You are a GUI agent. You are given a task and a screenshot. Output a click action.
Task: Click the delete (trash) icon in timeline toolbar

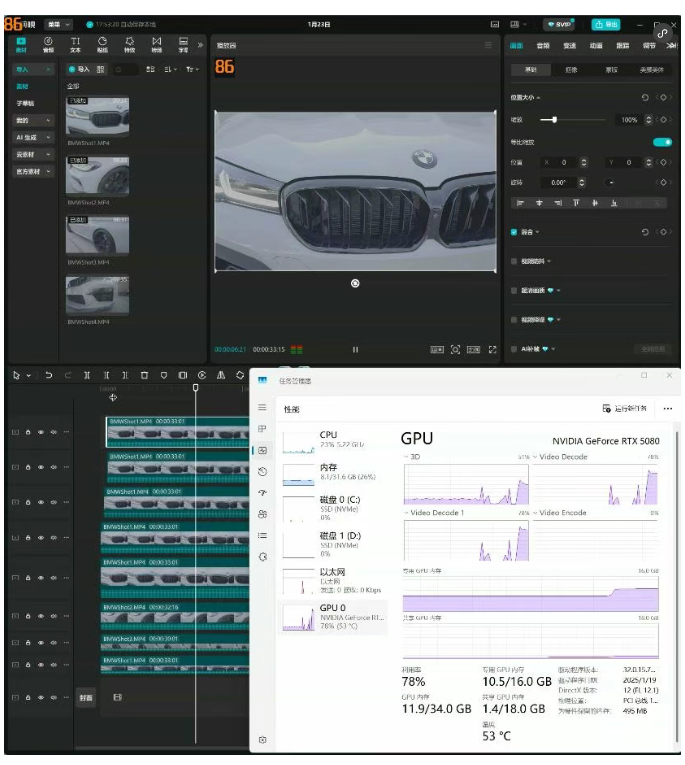pos(144,375)
